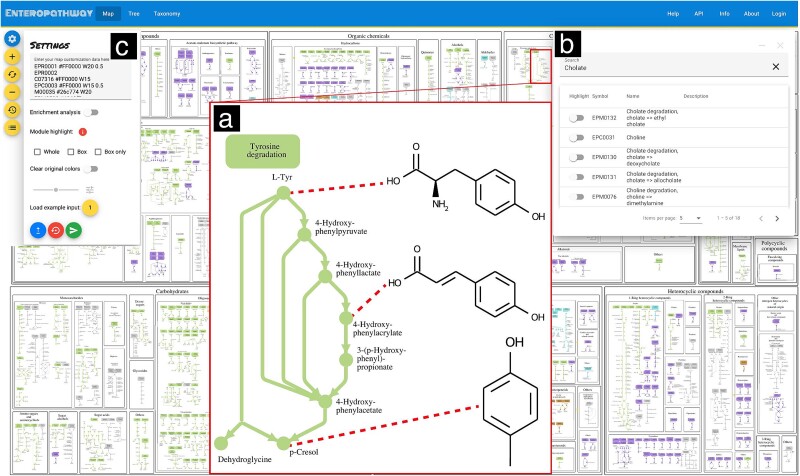Clear the Cholate search field
The image size is (800, 476).
click(x=776, y=67)
